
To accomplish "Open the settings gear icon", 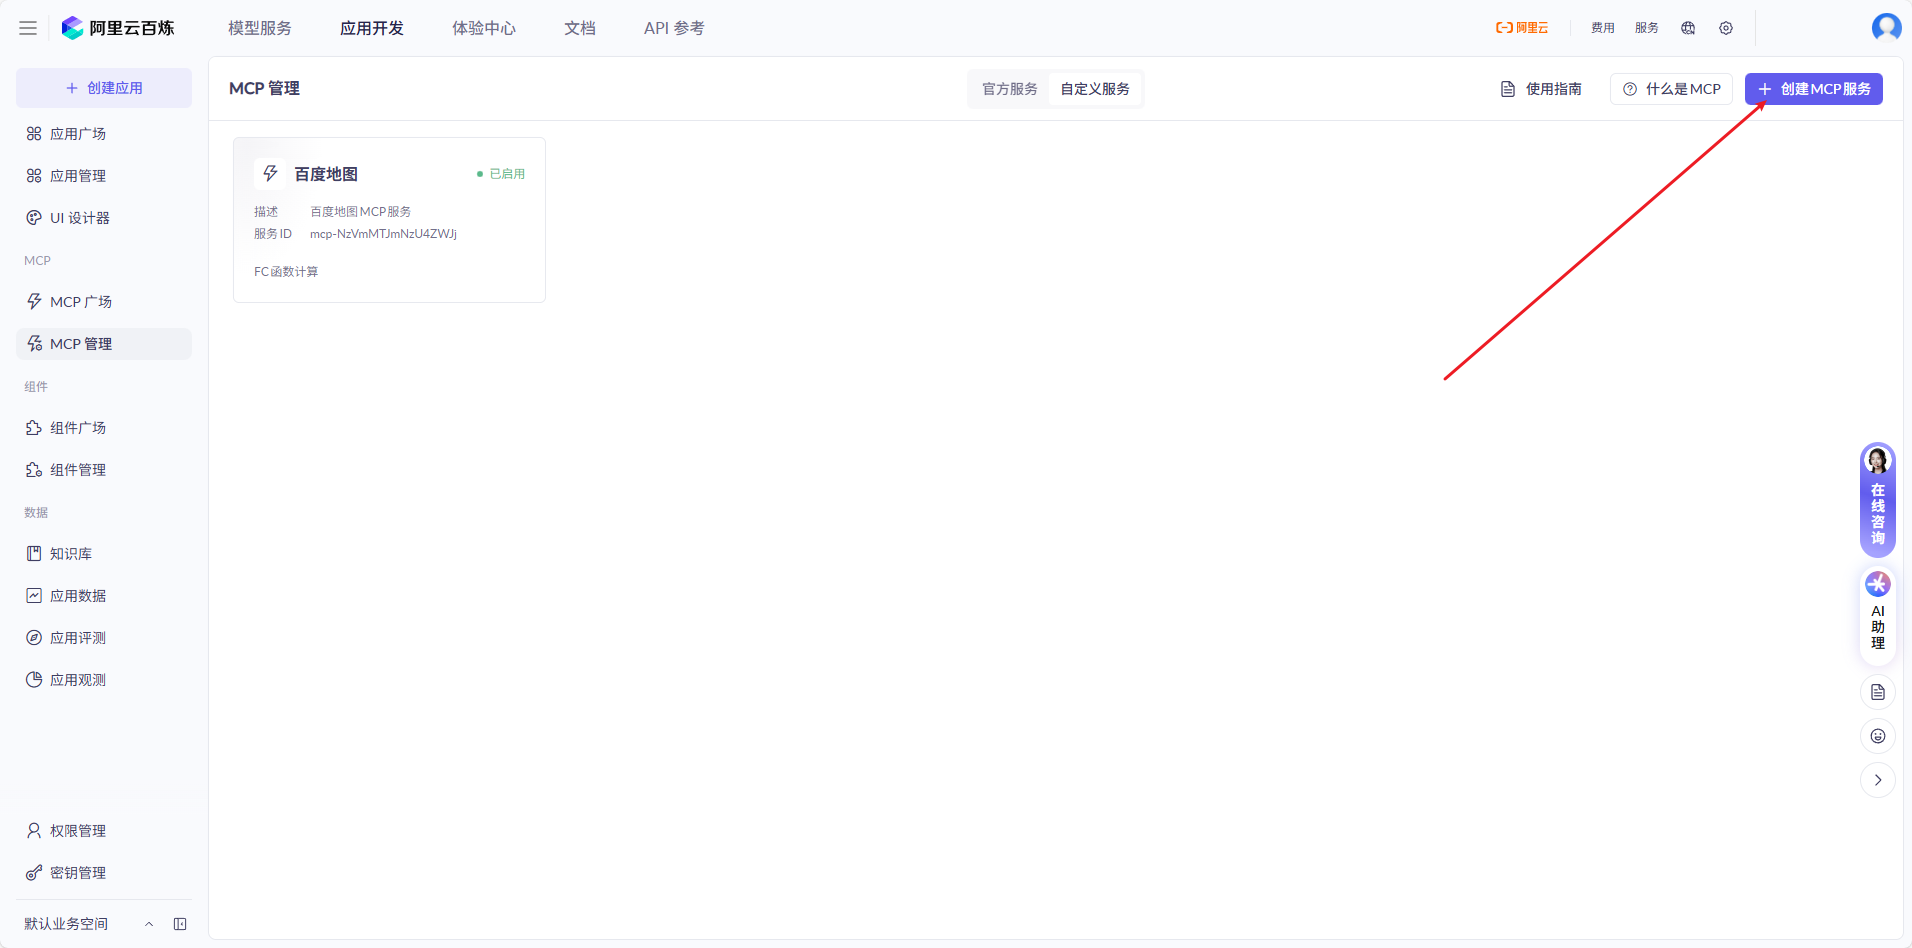I will 1725,28.
